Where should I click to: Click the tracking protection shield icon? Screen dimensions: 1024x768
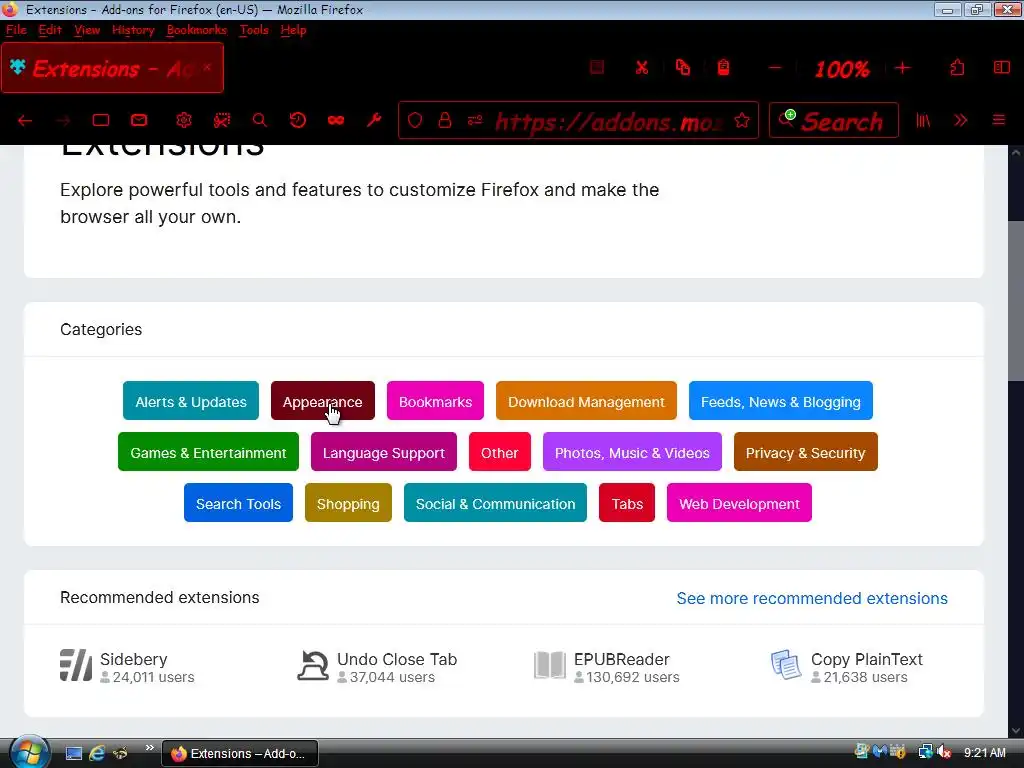(x=415, y=120)
